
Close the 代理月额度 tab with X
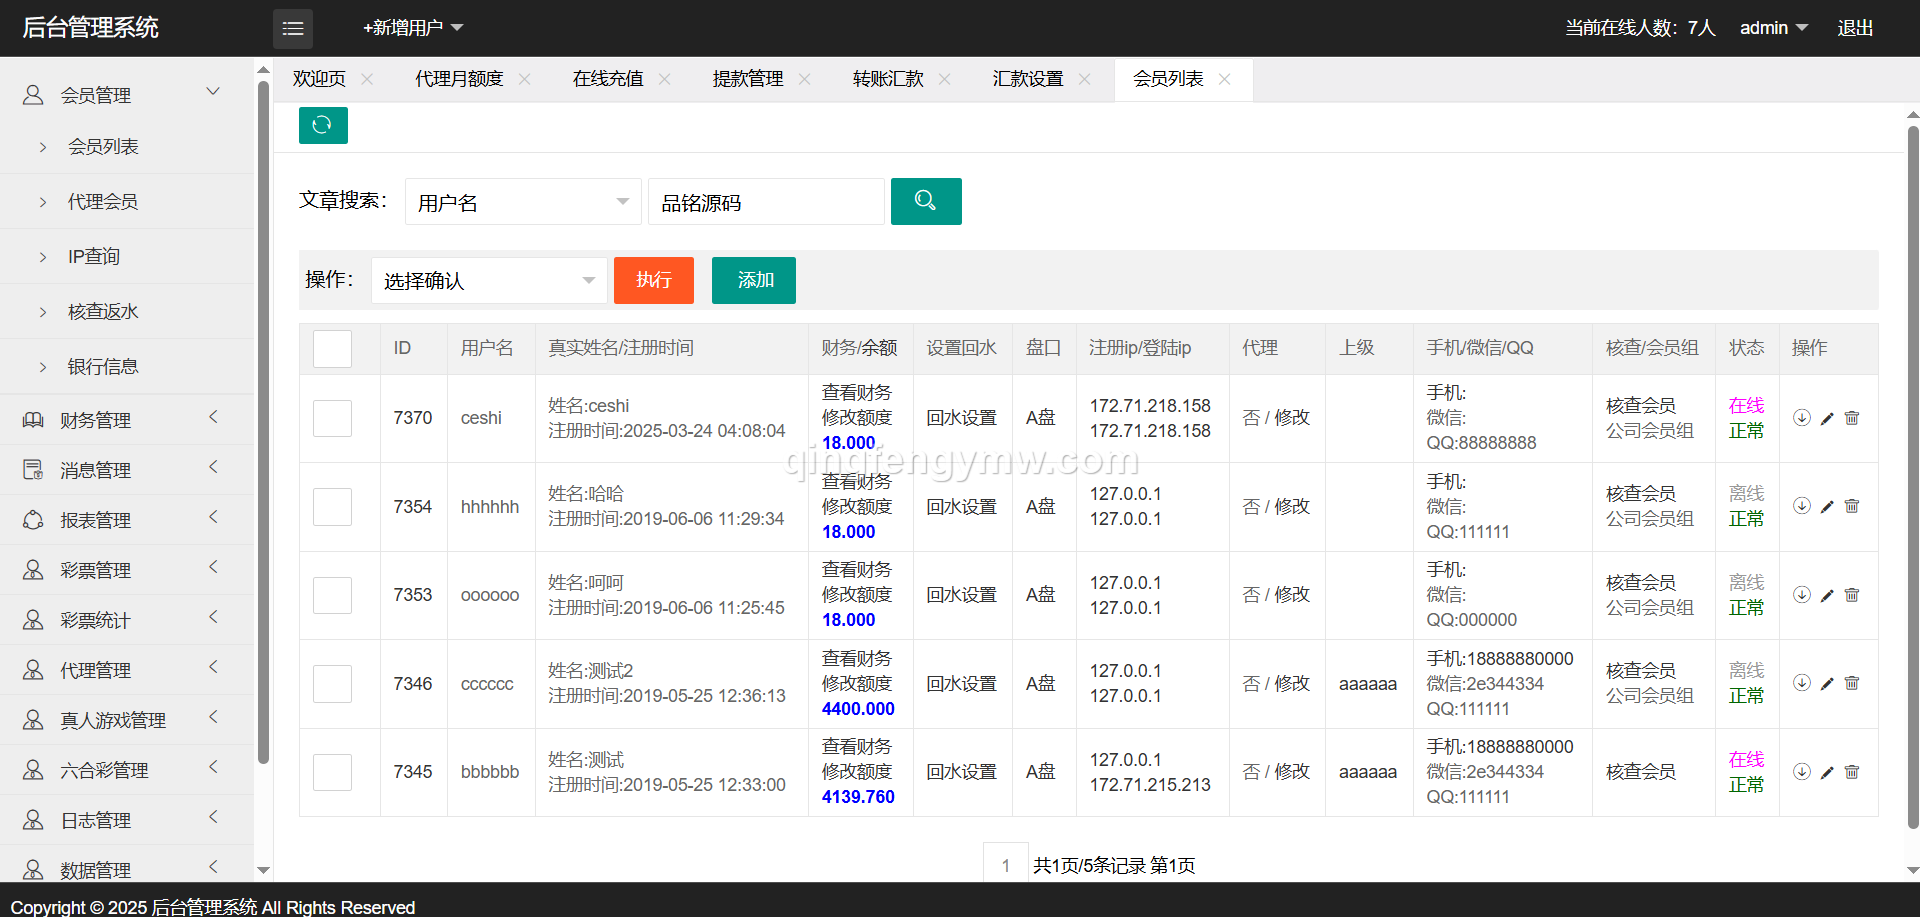524,79
